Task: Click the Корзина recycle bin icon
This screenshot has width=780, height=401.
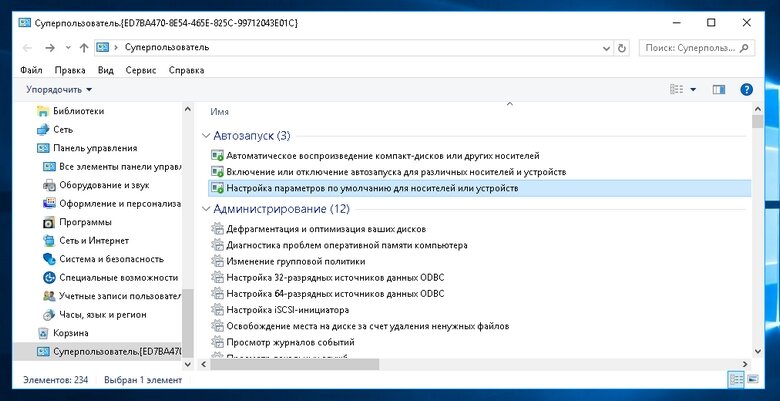Action: pyautogui.click(x=43, y=333)
